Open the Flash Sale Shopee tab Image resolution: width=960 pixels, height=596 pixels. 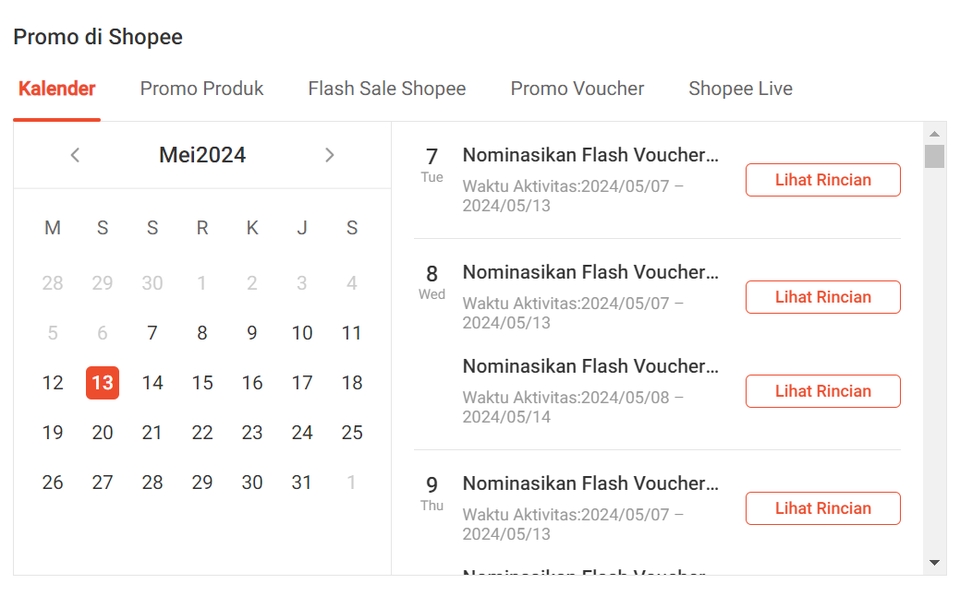[387, 89]
